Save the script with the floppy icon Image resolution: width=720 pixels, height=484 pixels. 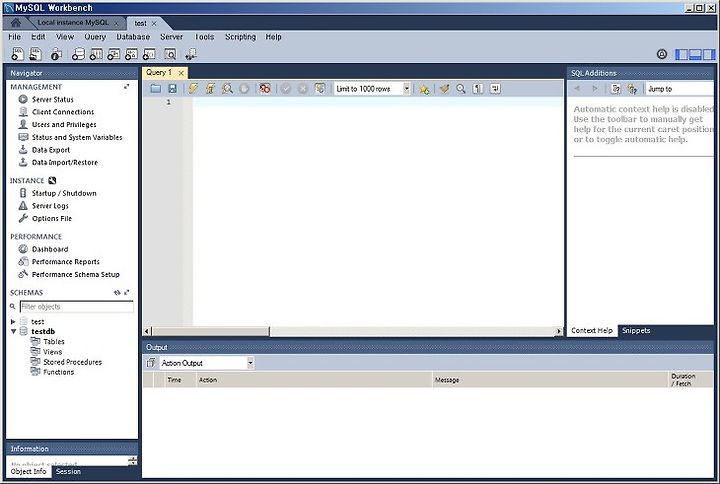(x=172, y=89)
